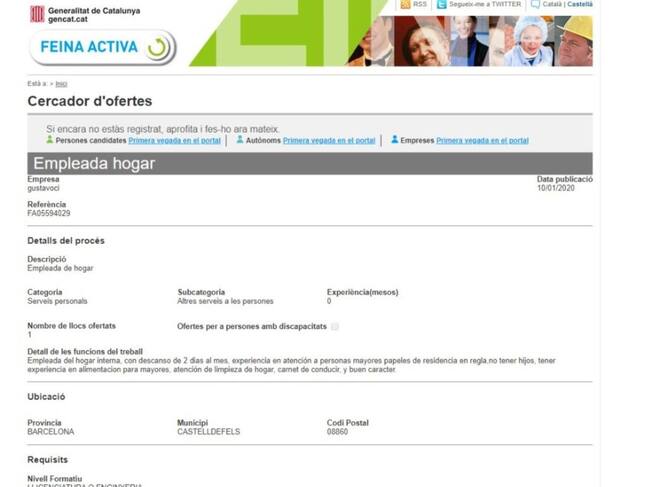Open Primera vegada link for Autònoms
Screen dimensions: 650x487
pos(329,141)
